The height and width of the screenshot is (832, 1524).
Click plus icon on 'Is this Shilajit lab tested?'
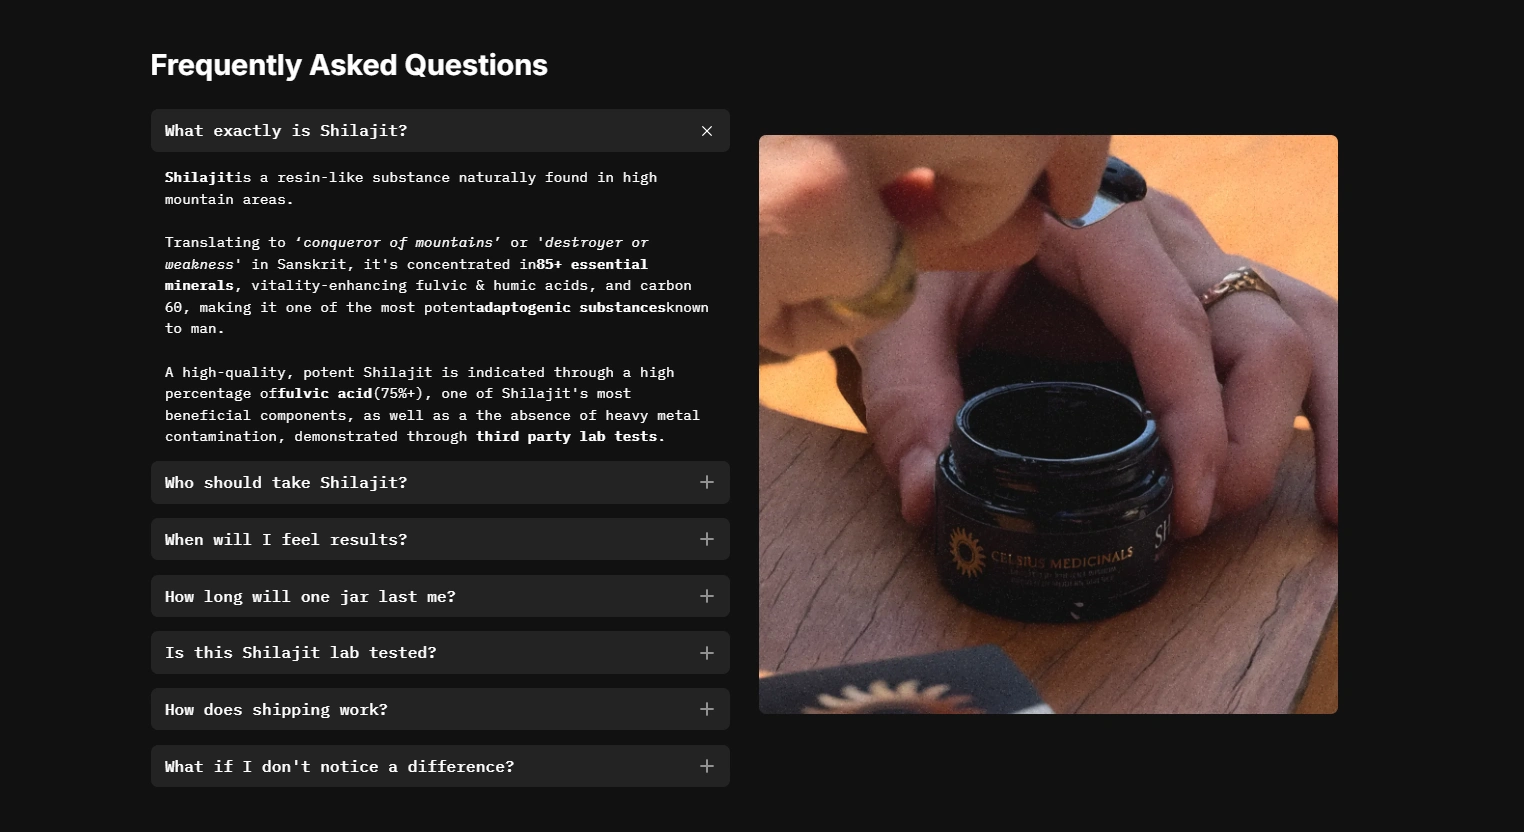(707, 653)
